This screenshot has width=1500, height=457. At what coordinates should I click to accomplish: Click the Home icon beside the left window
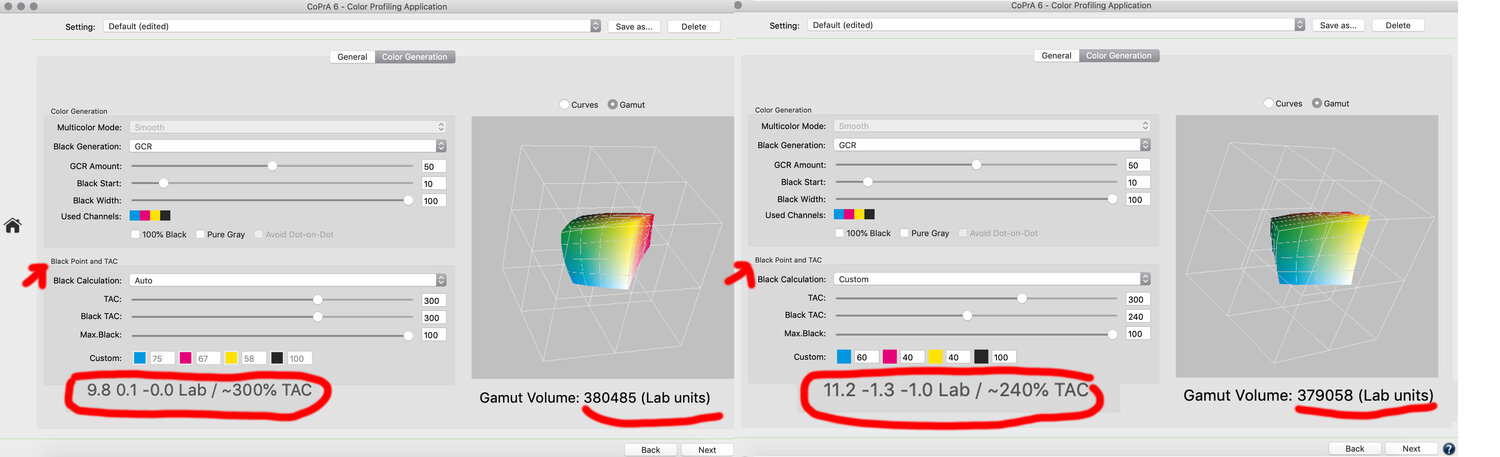(x=13, y=226)
